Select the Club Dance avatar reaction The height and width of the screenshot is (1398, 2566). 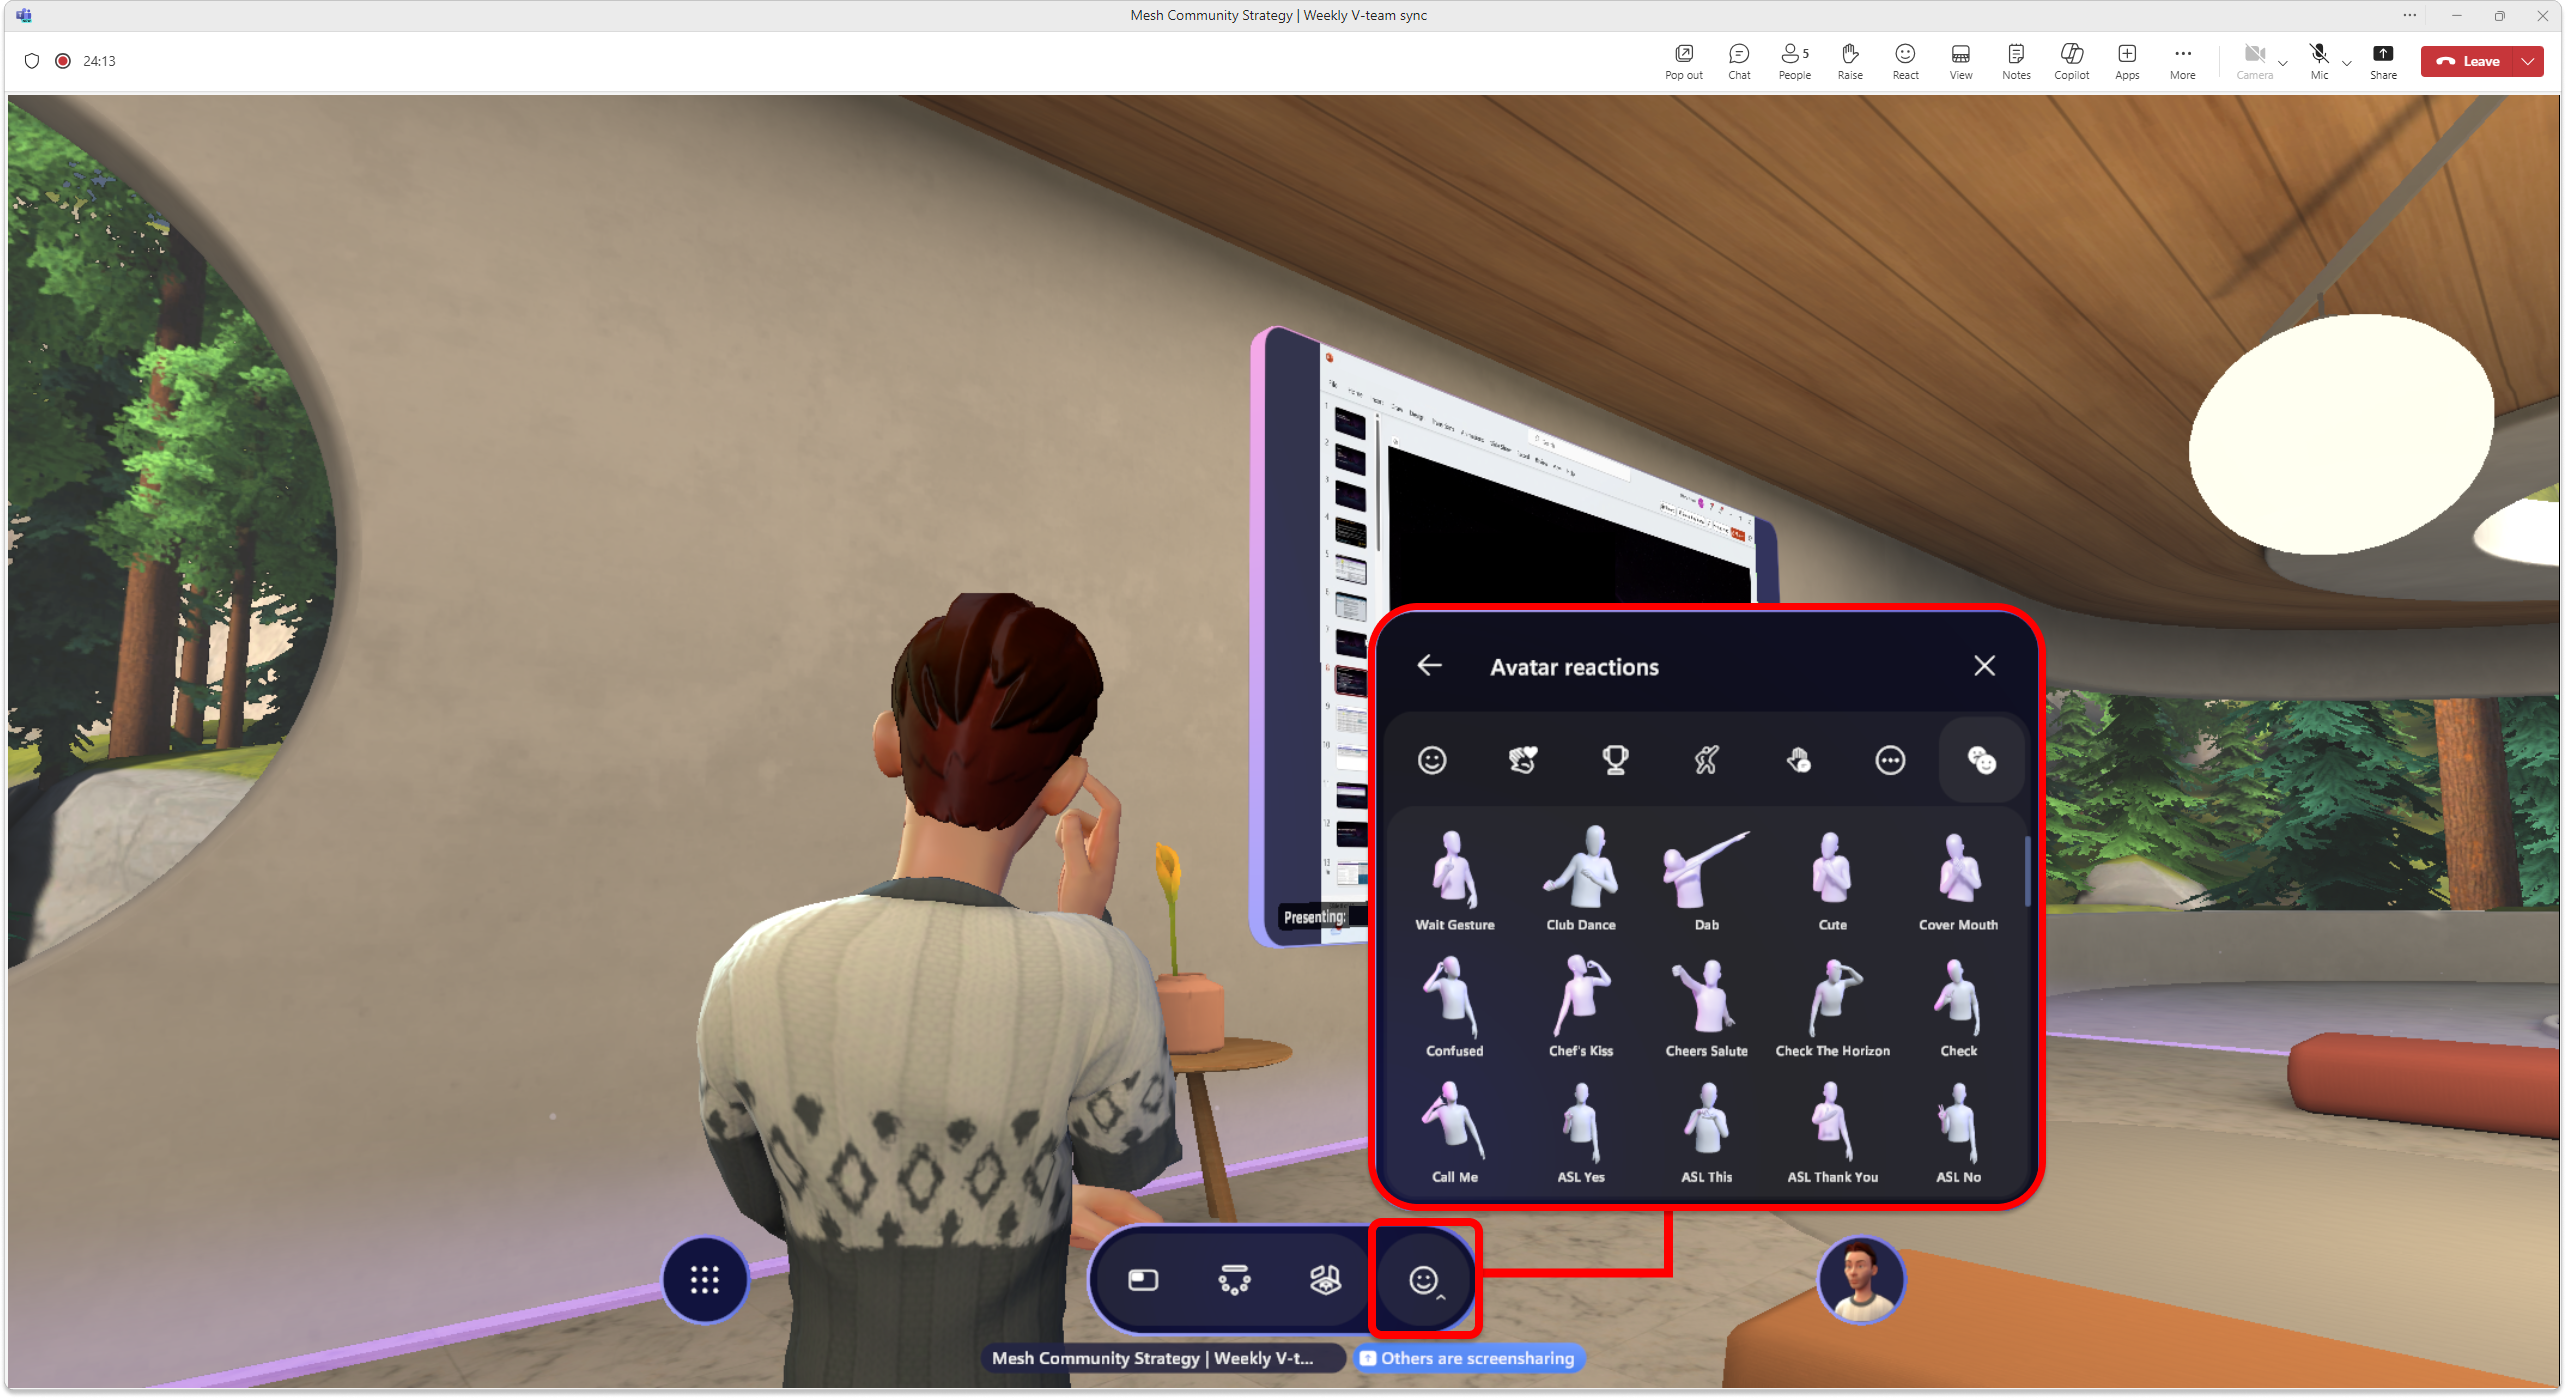point(1580,871)
